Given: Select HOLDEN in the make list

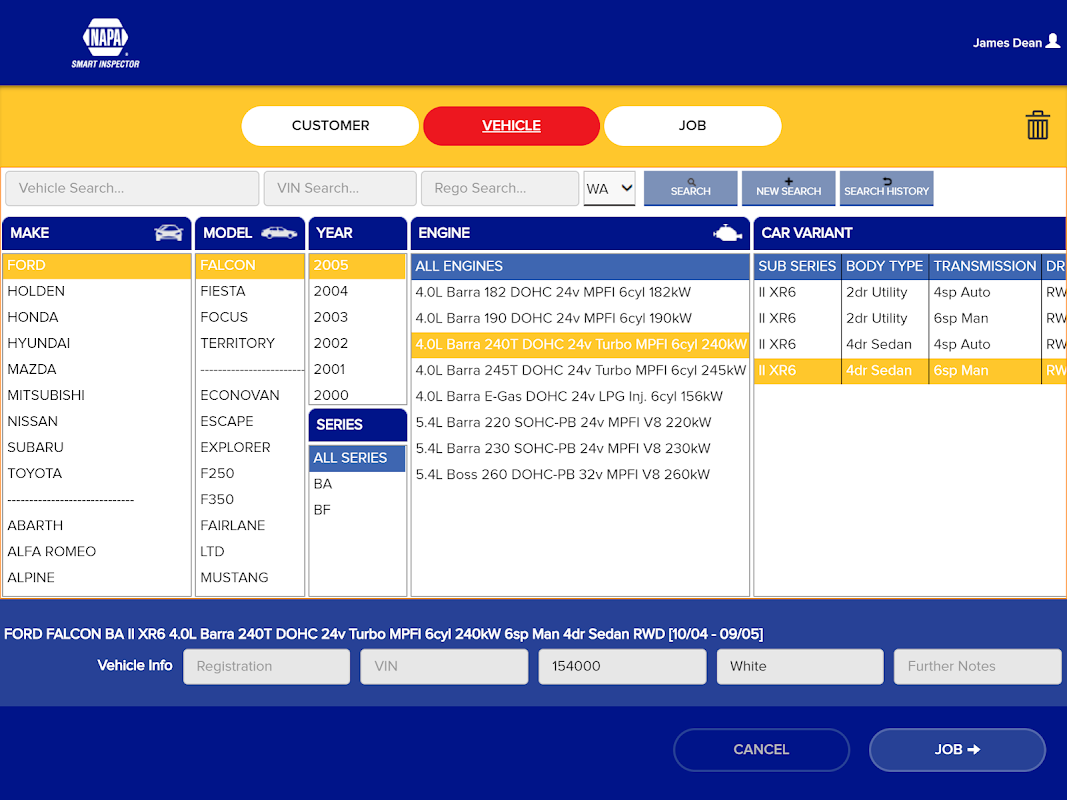Looking at the screenshot, I should pos(97,291).
